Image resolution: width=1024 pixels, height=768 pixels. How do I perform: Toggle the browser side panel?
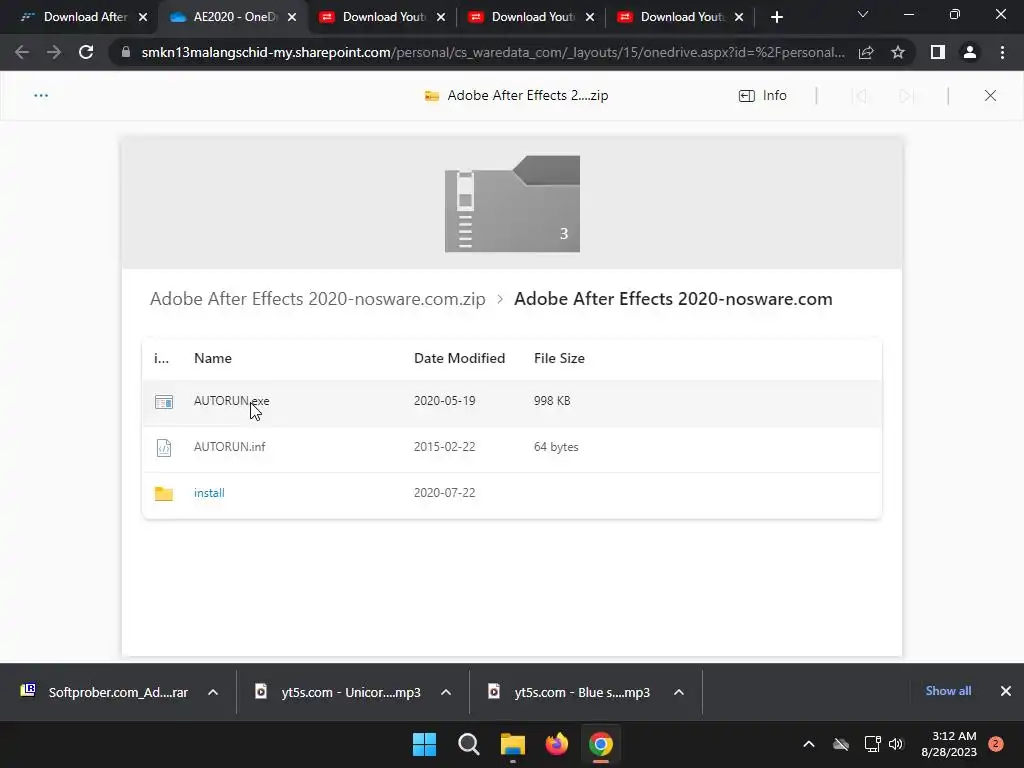point(938,52)
